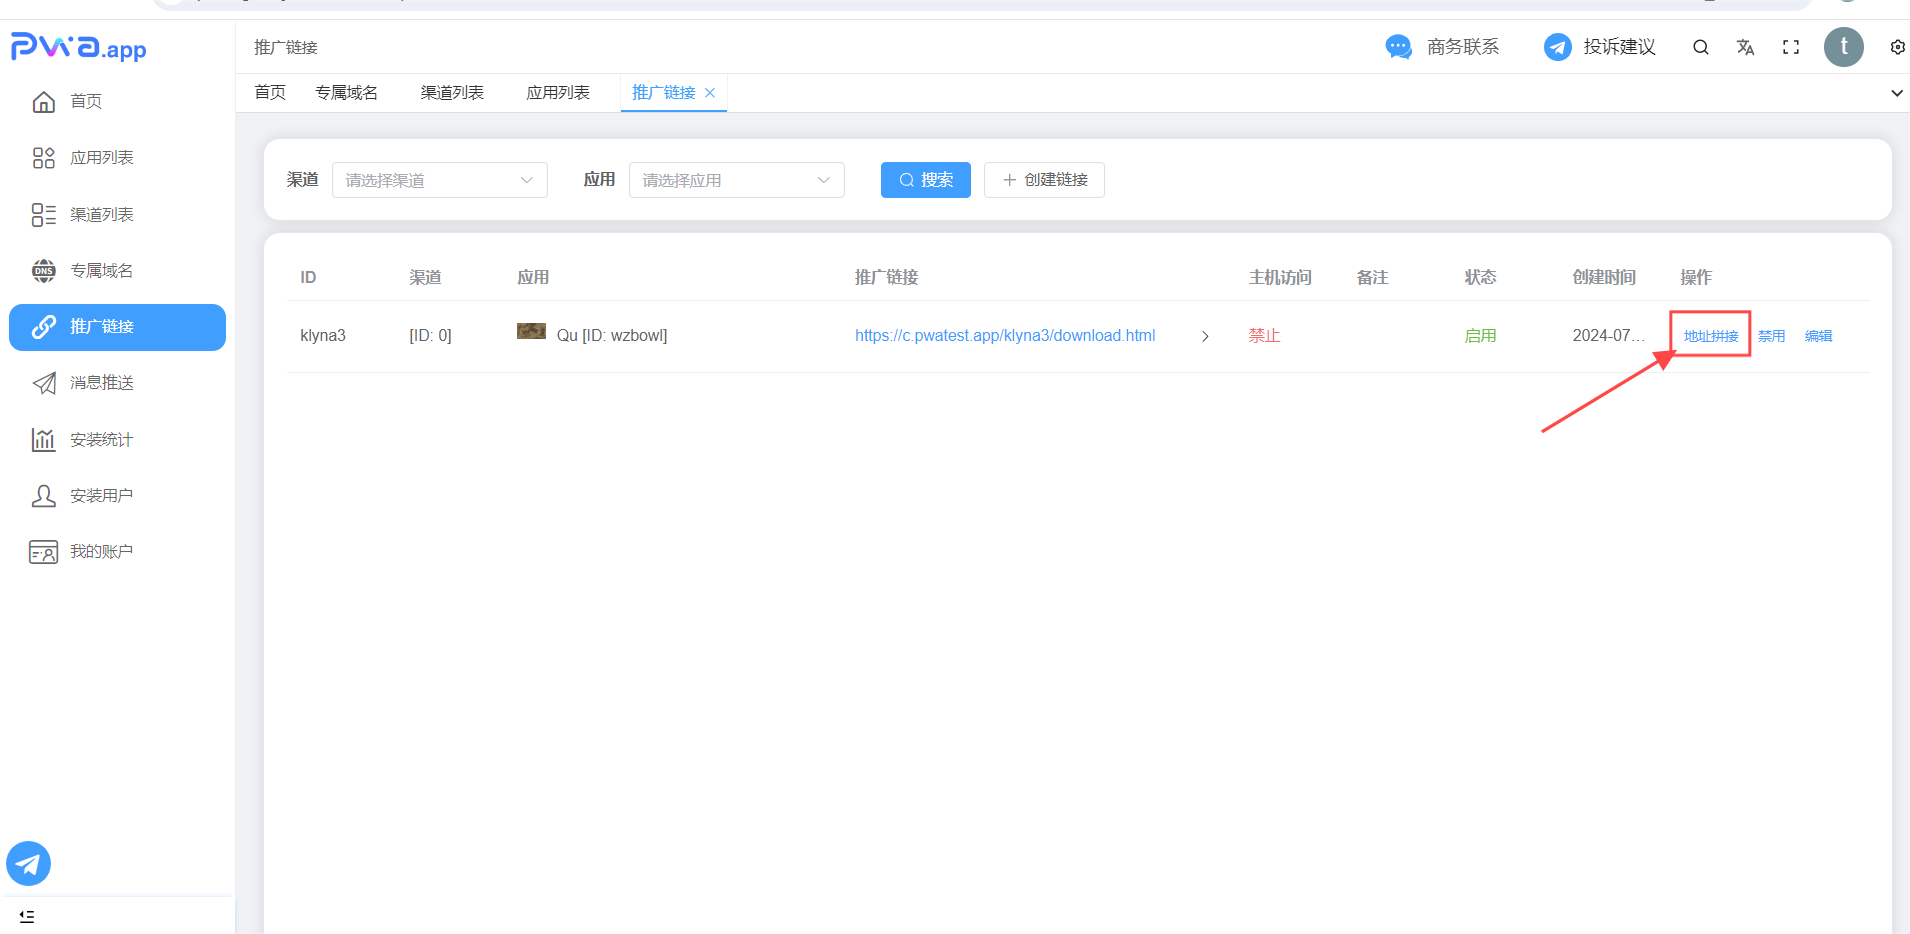Expand the promo link row arrow
This screenshot has height=934, width=1910.
(x=1205, y=336)
